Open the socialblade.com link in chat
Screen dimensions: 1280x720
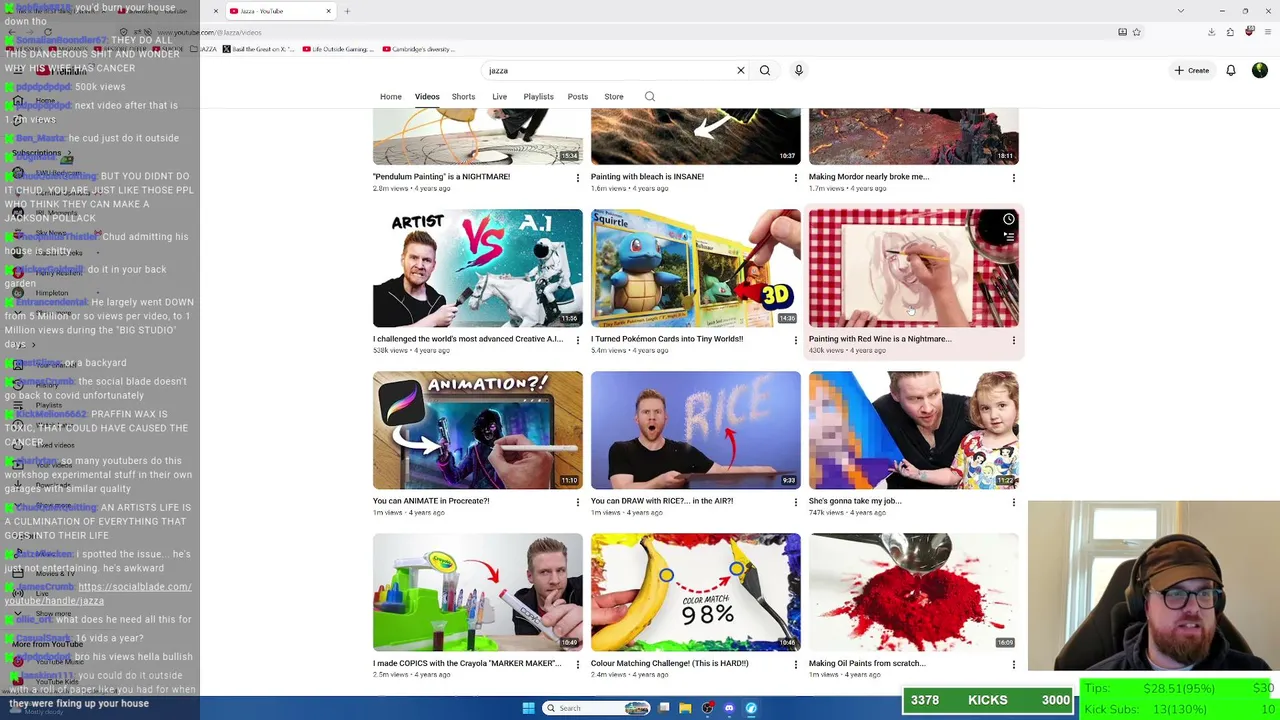coord(98,594)
